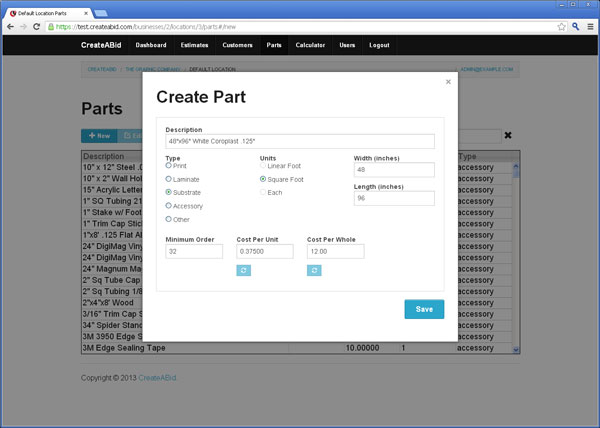600x428 pixels.
Task: Pick the Accessory type radio button
Action: (x=169, y=205)
